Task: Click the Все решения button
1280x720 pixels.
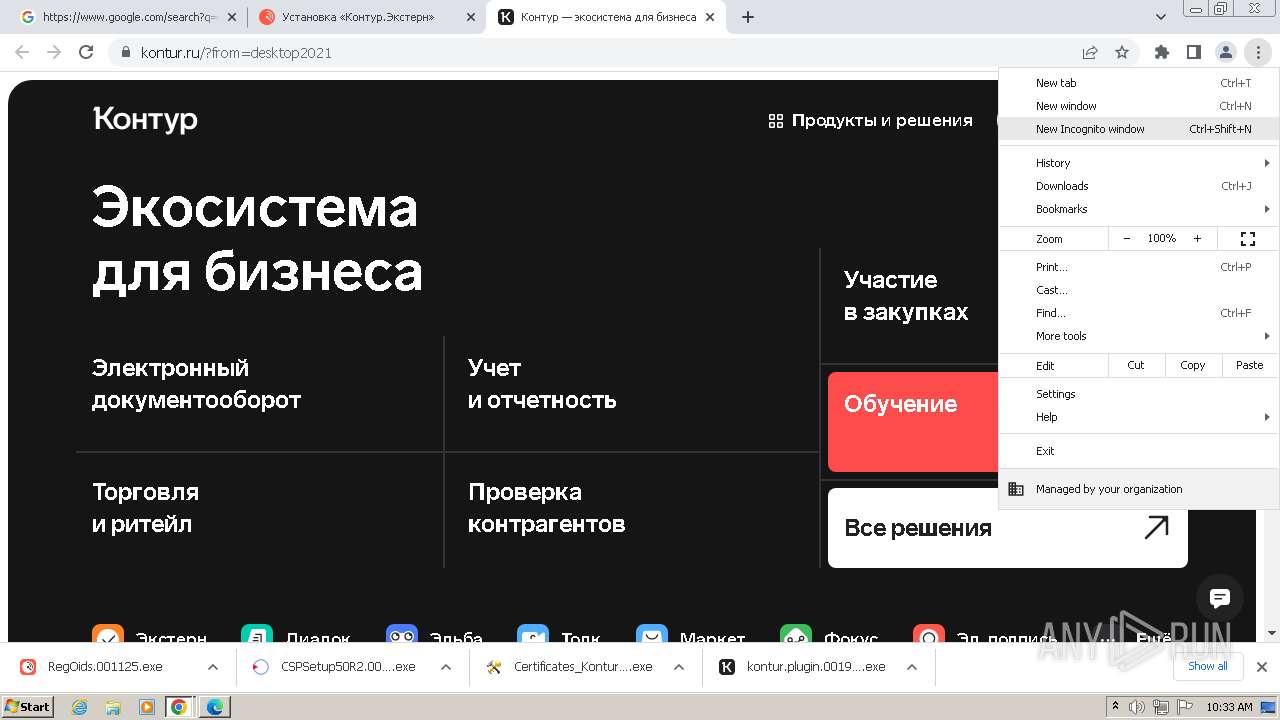Action: point(1007,528)
